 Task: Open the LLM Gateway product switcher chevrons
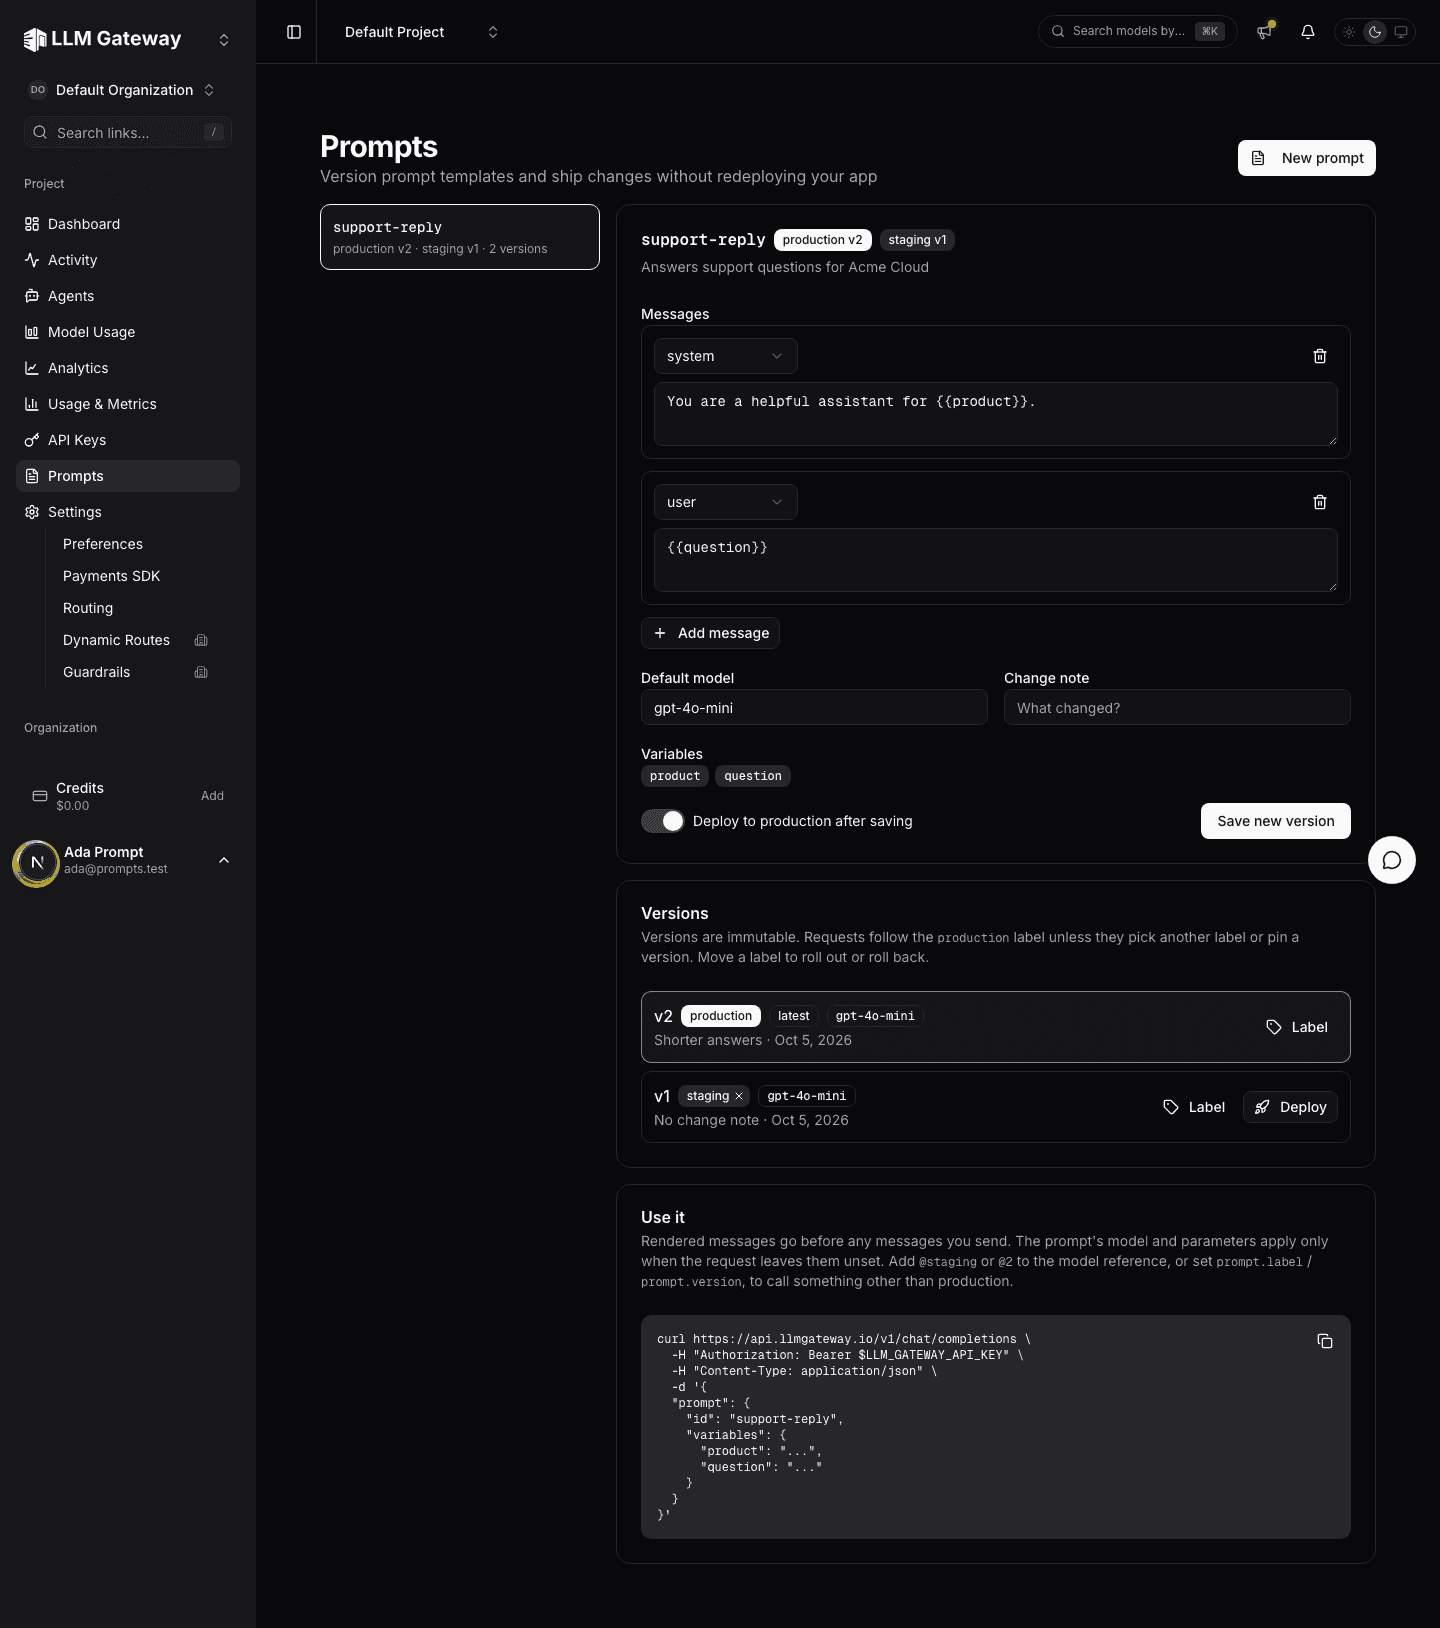point(224,40)
